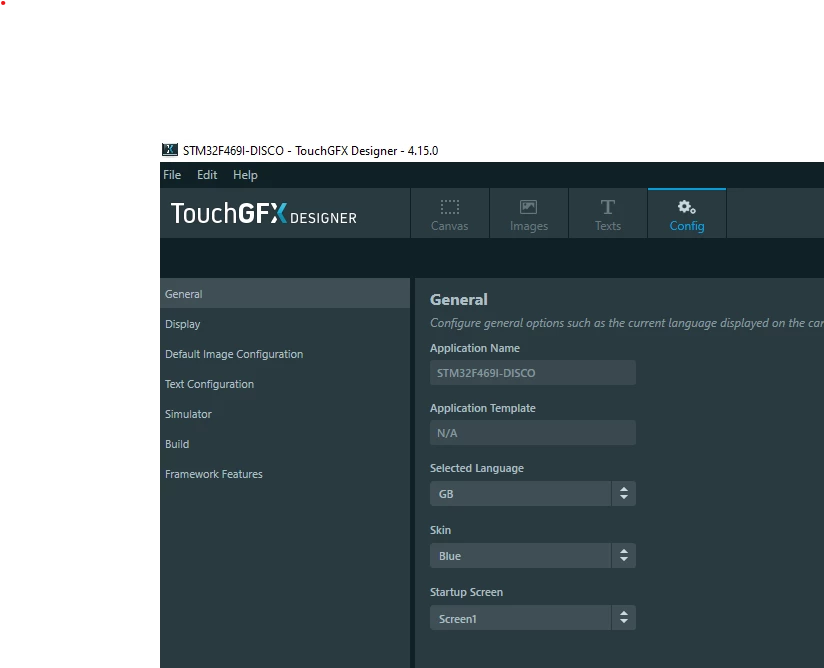Select General in the config sidebar

pyautogui.click(x=285, y=294)
